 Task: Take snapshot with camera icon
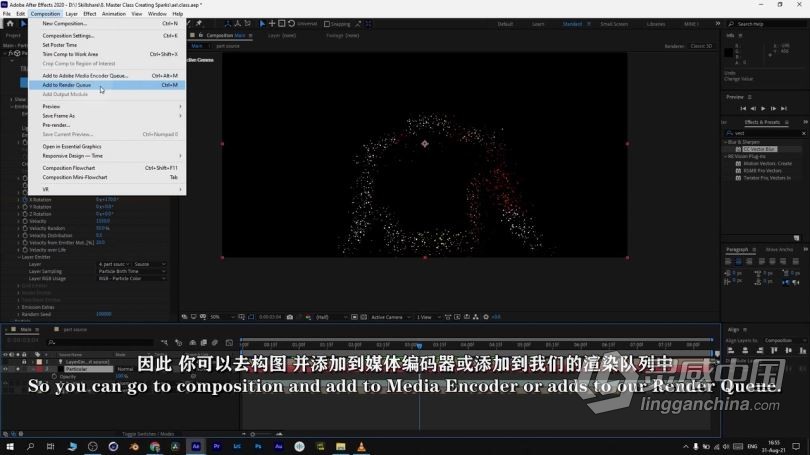(x=290, y=317)
